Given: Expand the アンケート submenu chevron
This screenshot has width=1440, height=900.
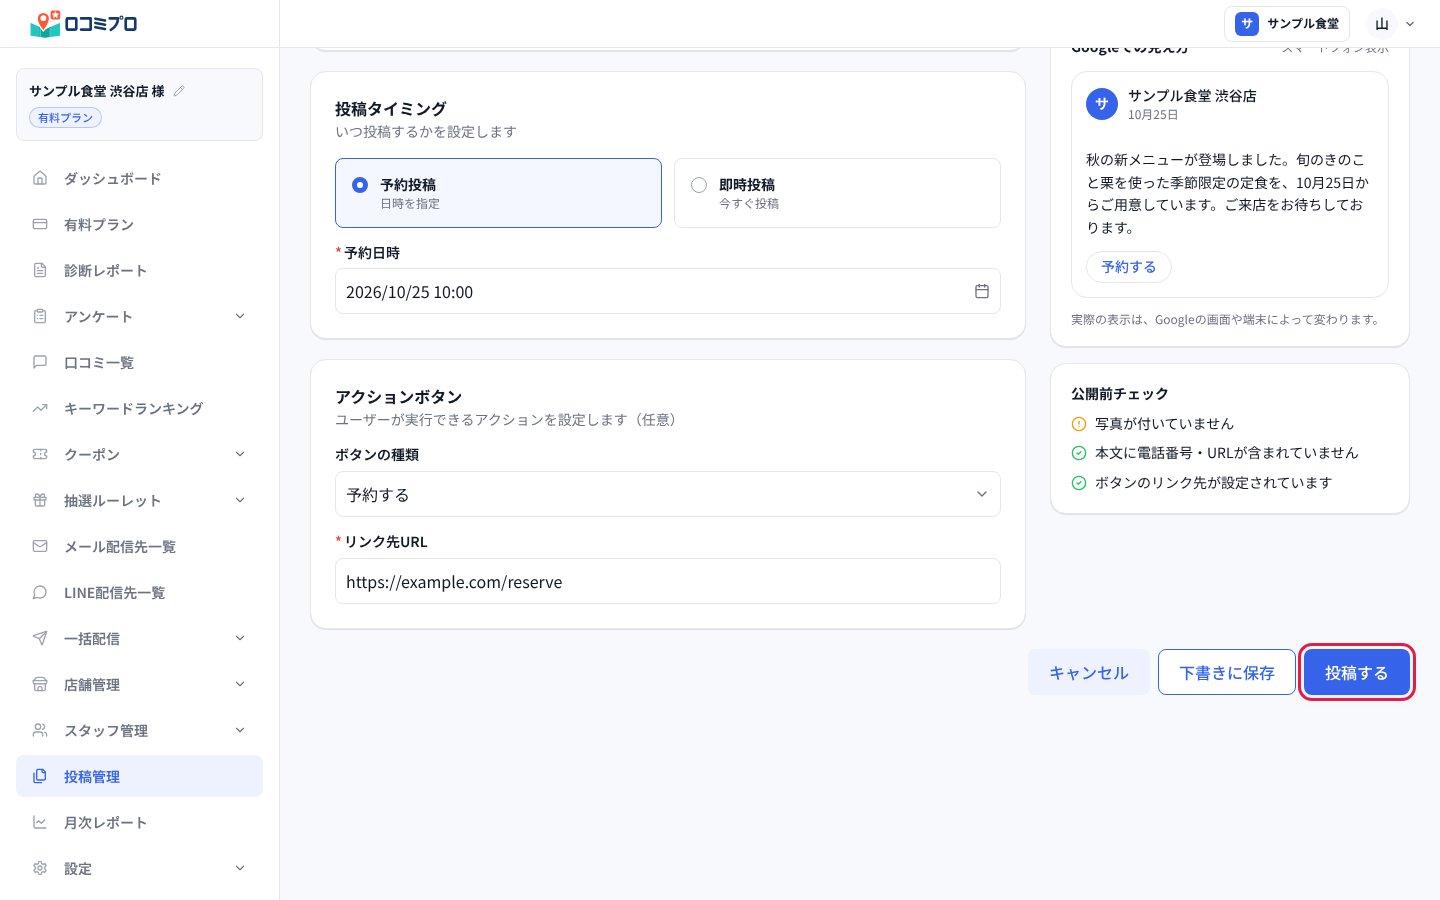Looking at the screenshot, I should [240, 316].
